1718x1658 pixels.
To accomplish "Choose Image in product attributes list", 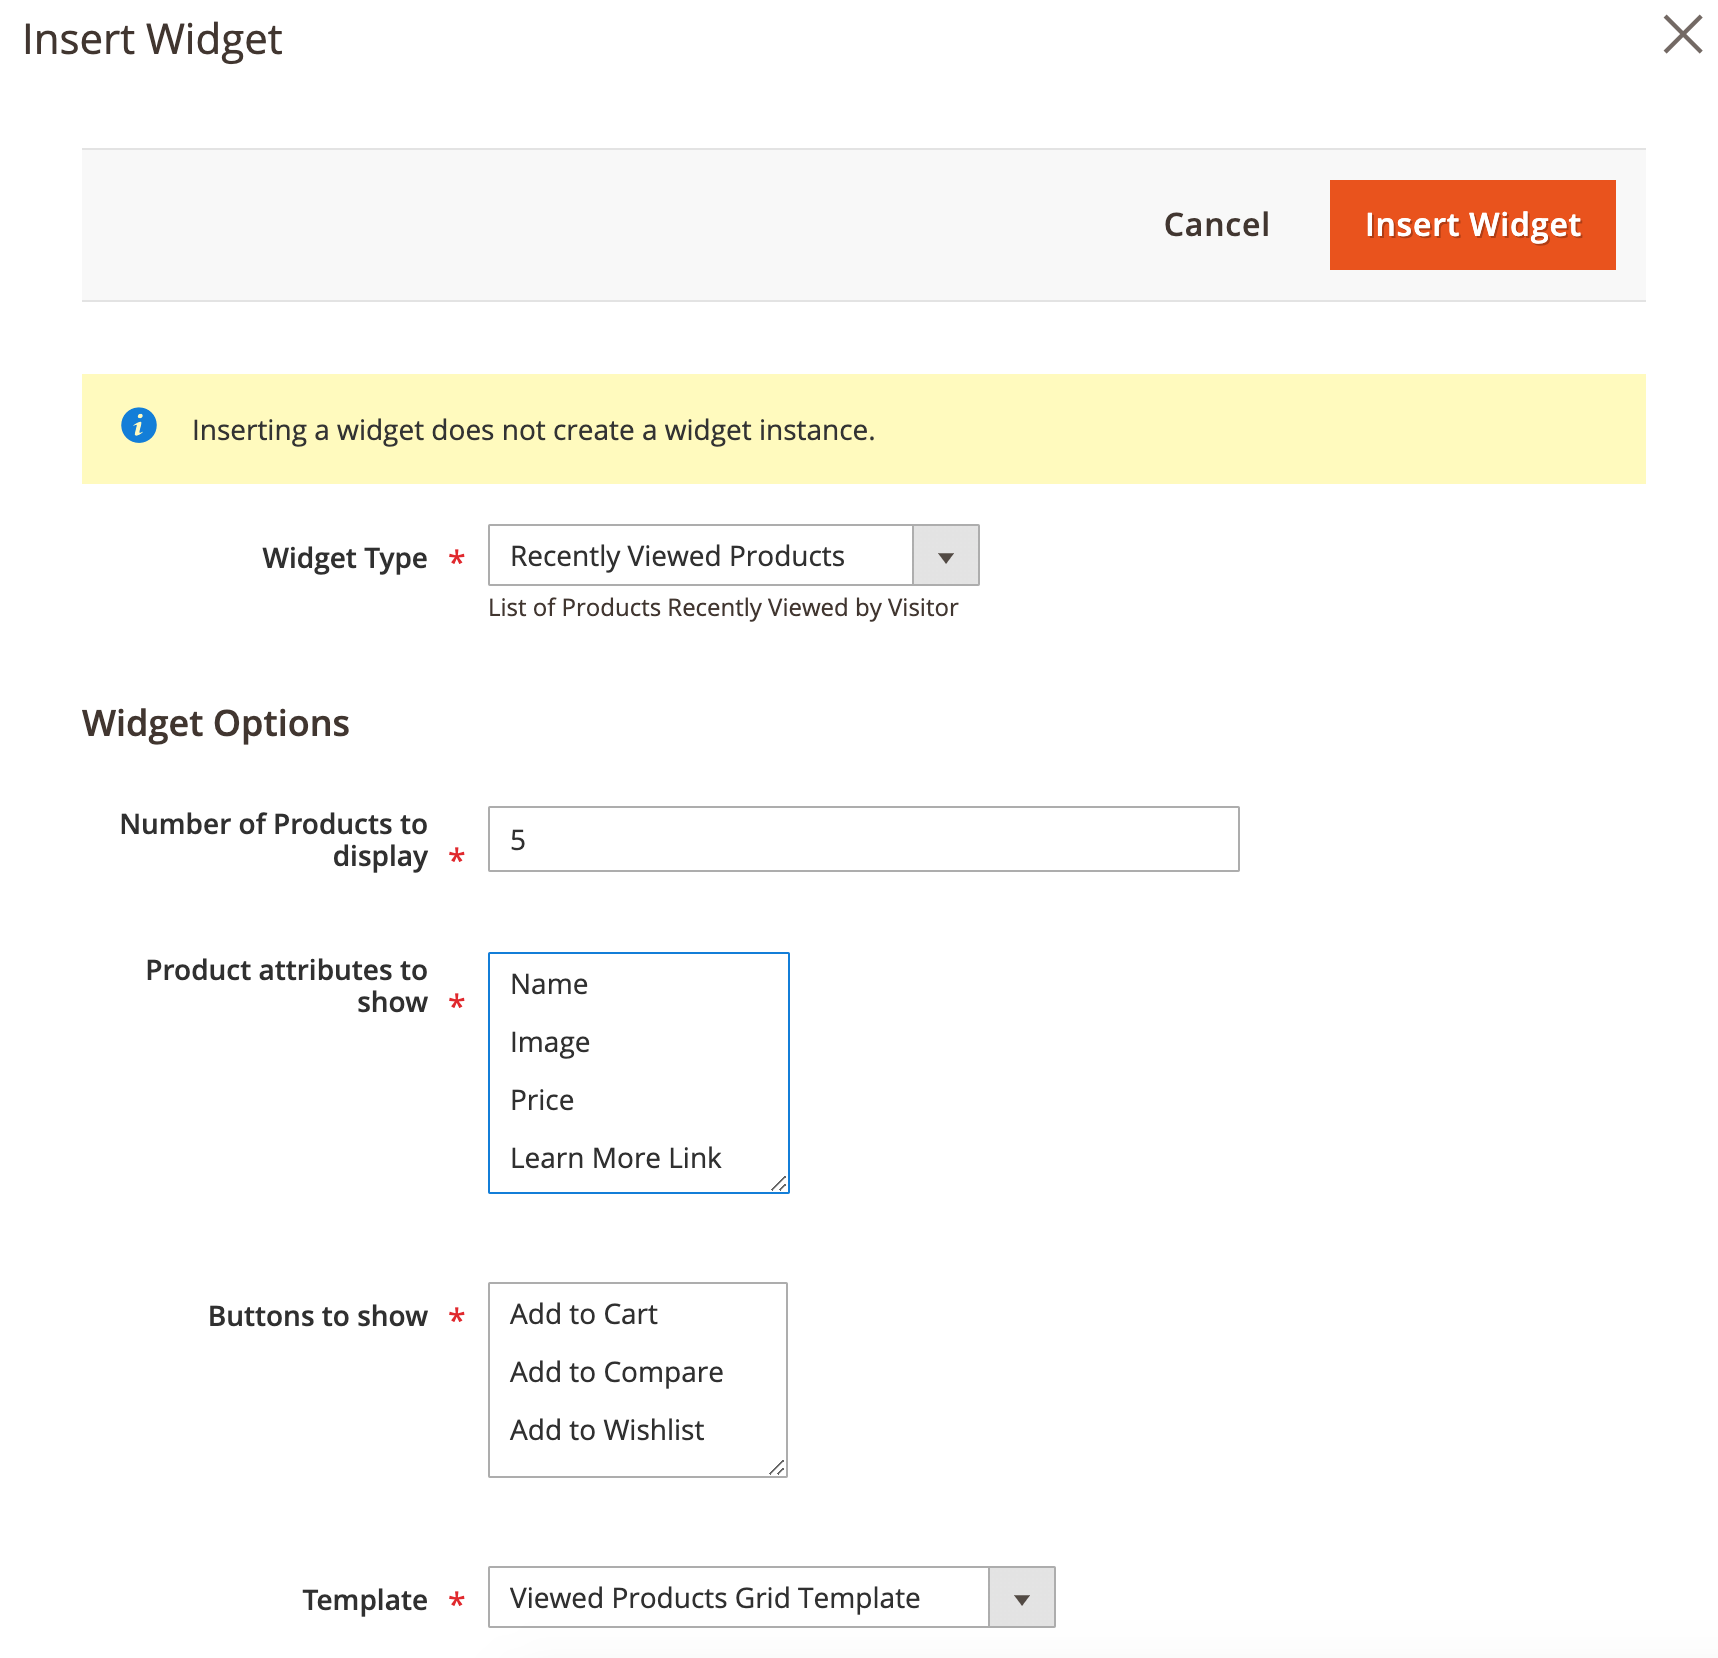I will [x=550, y=1043].
